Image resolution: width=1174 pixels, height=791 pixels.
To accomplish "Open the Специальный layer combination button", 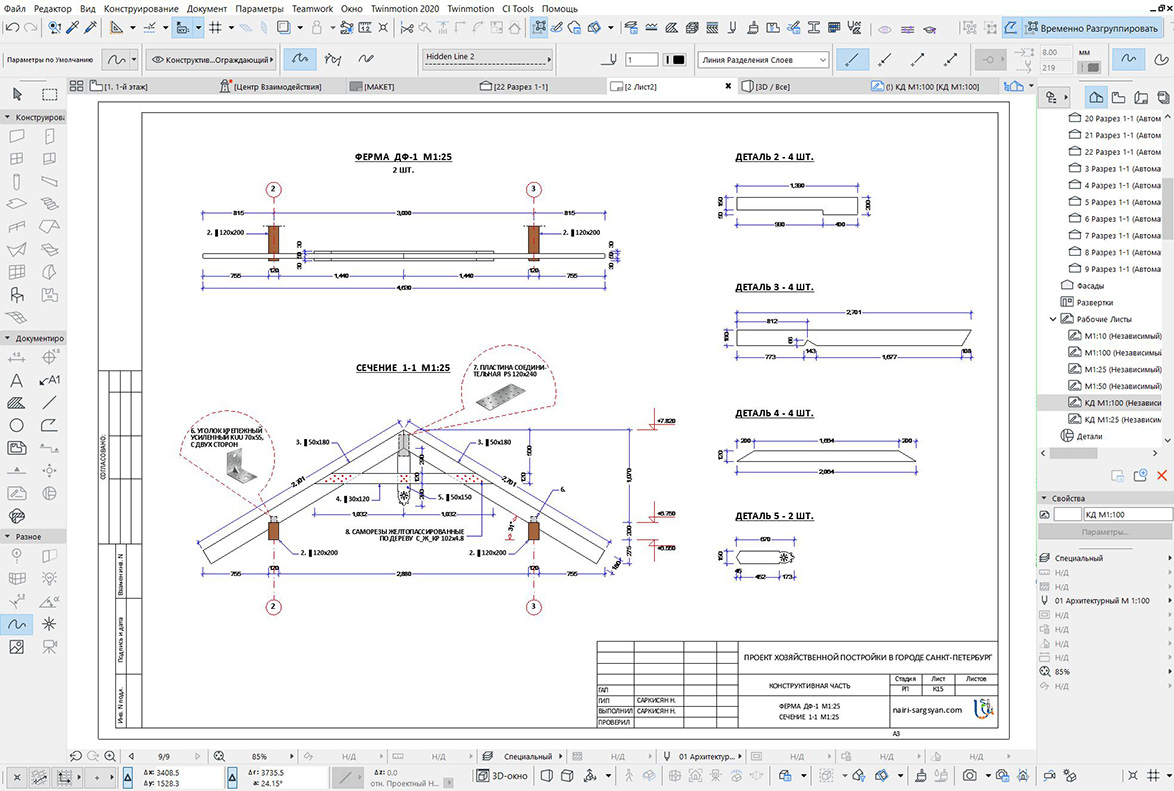I will (523, 757).
